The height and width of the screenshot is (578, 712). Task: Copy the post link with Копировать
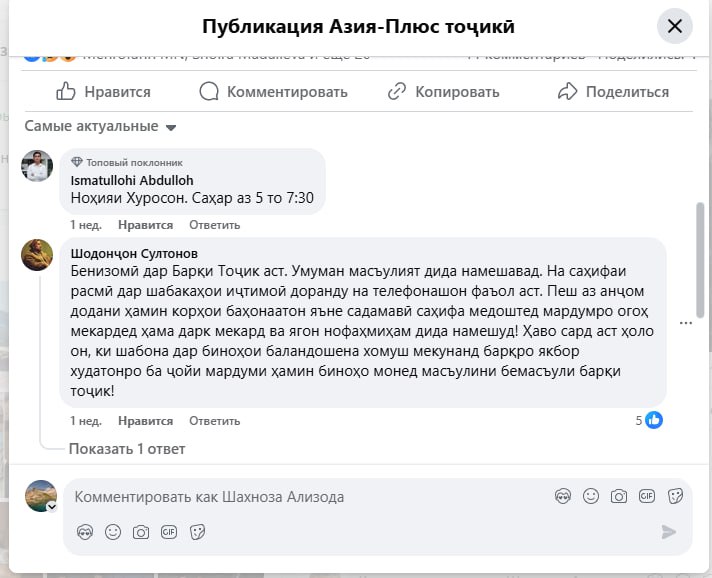(x=443, y=92)
